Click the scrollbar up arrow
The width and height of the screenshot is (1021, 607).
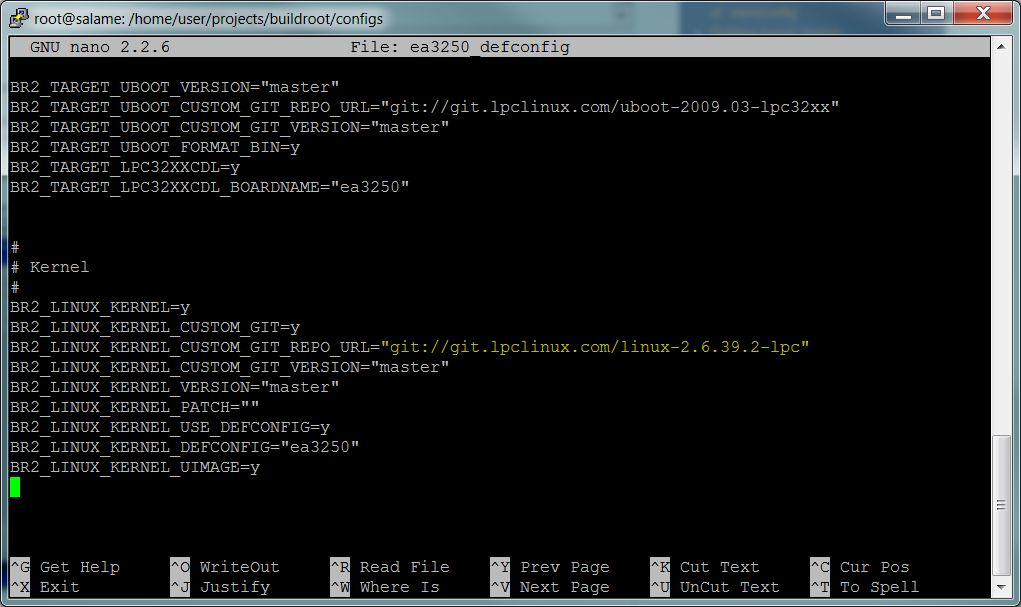[x=1001, y=46]
